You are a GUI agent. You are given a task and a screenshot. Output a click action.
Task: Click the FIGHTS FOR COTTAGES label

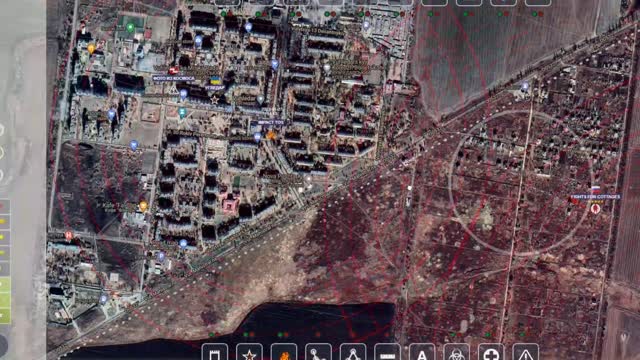point(596,197)
